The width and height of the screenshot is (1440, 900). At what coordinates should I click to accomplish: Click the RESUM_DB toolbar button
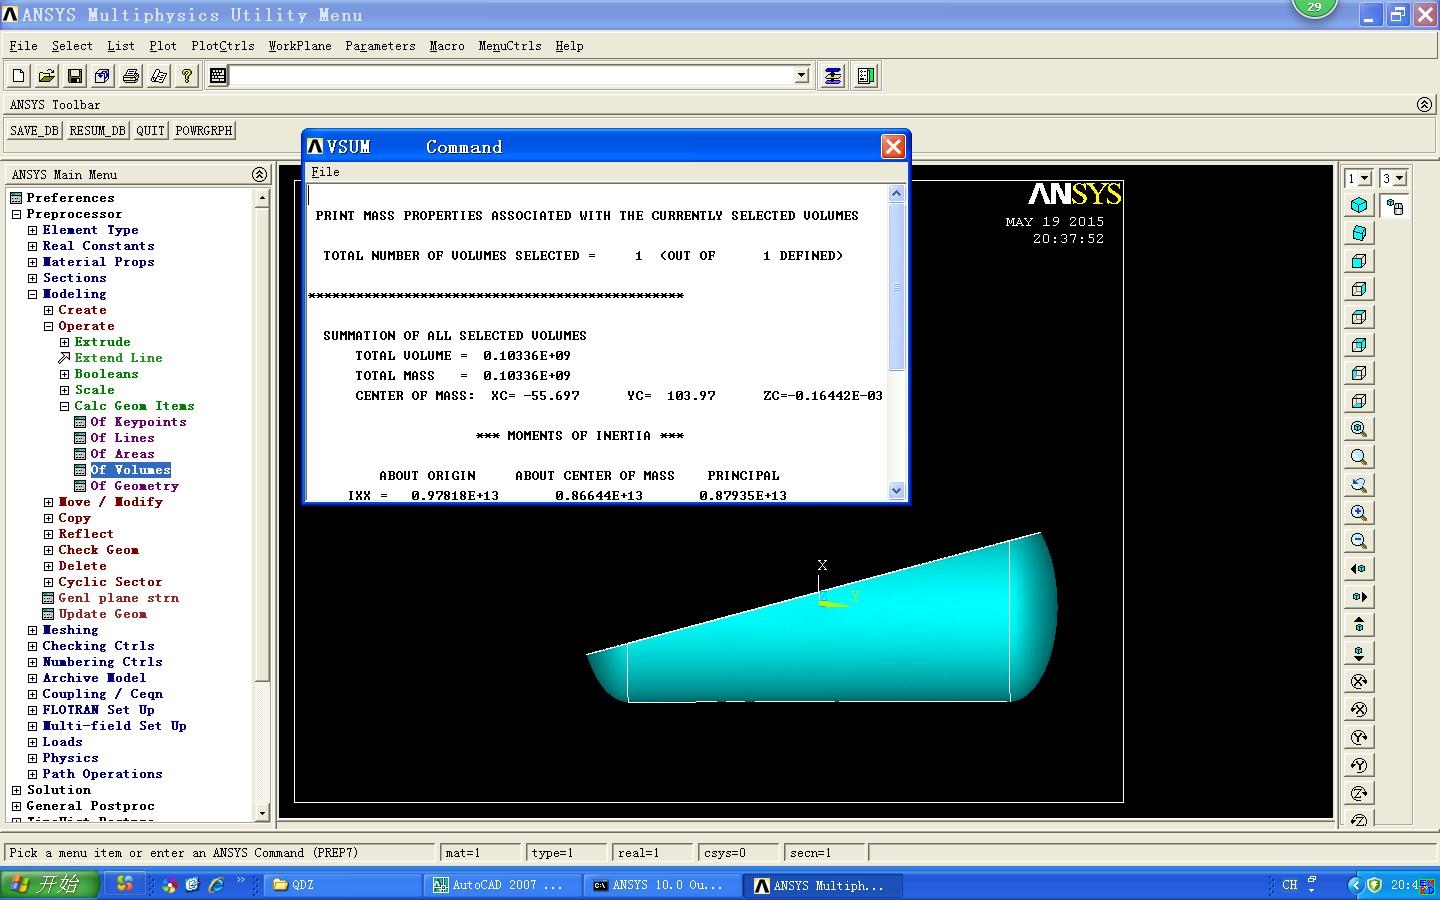click(98, 131)
